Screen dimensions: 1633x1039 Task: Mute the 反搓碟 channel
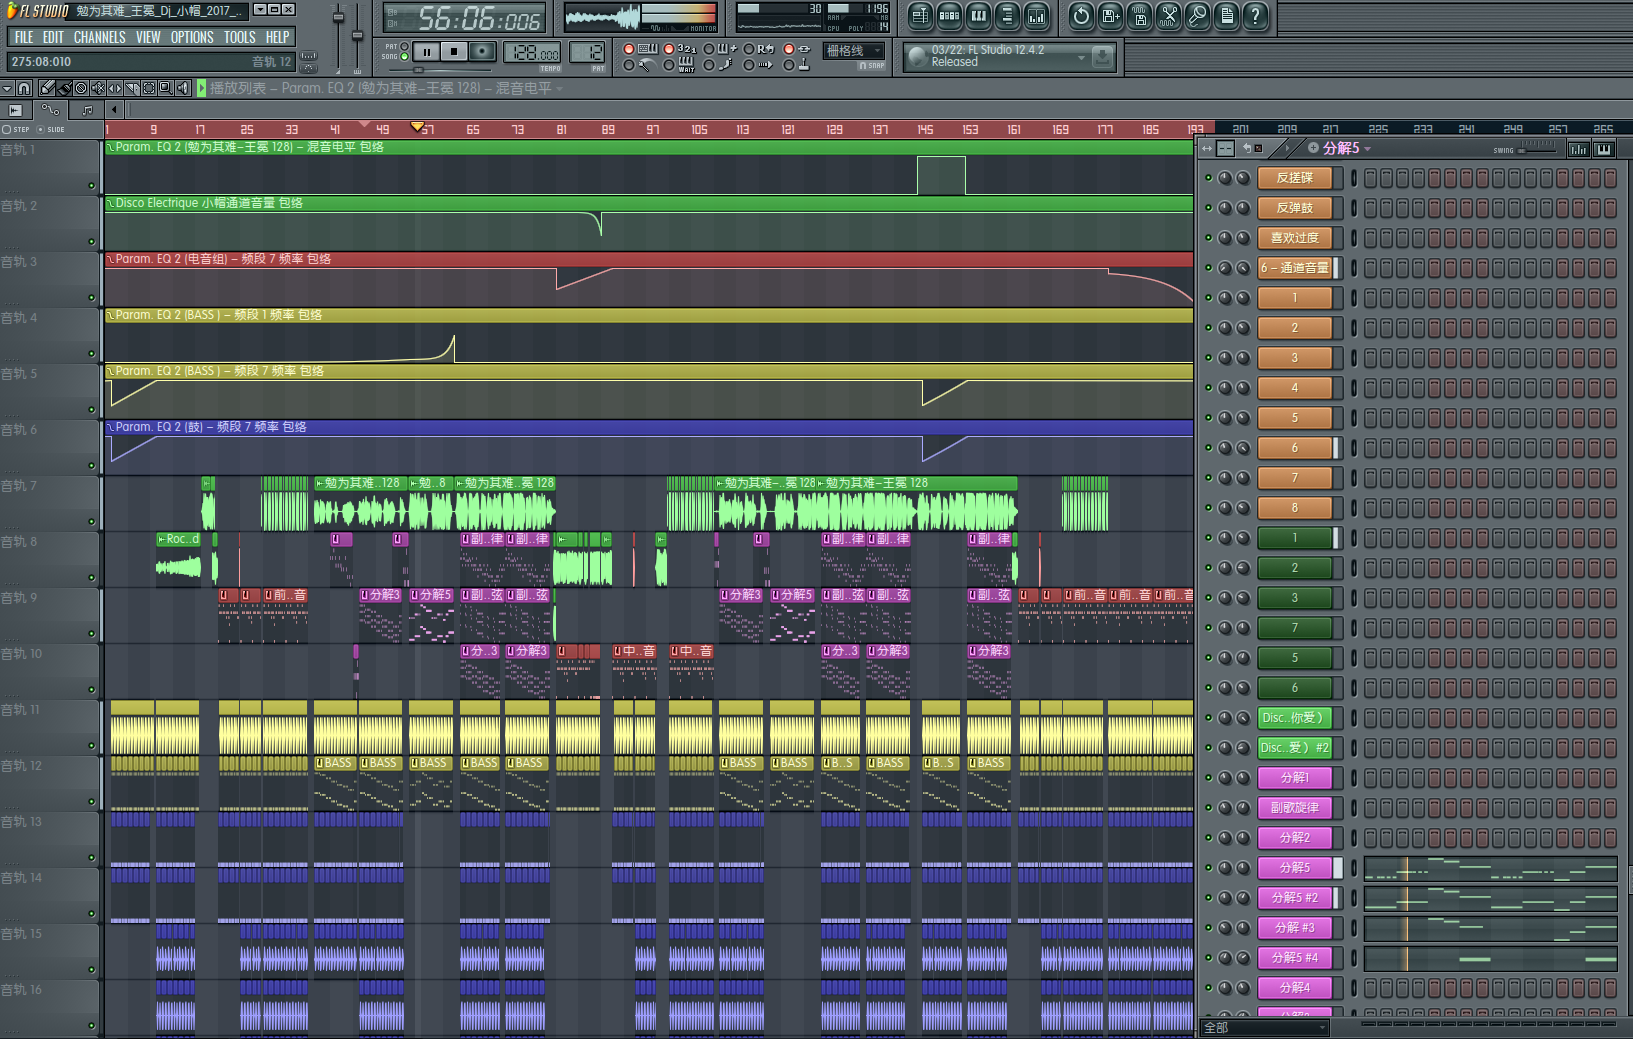1208,178
